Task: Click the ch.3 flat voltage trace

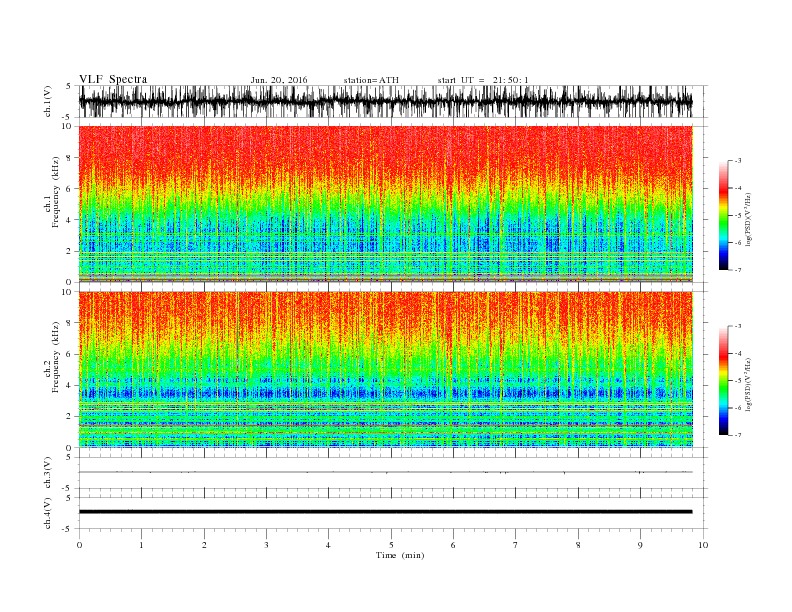Action: 385,472
